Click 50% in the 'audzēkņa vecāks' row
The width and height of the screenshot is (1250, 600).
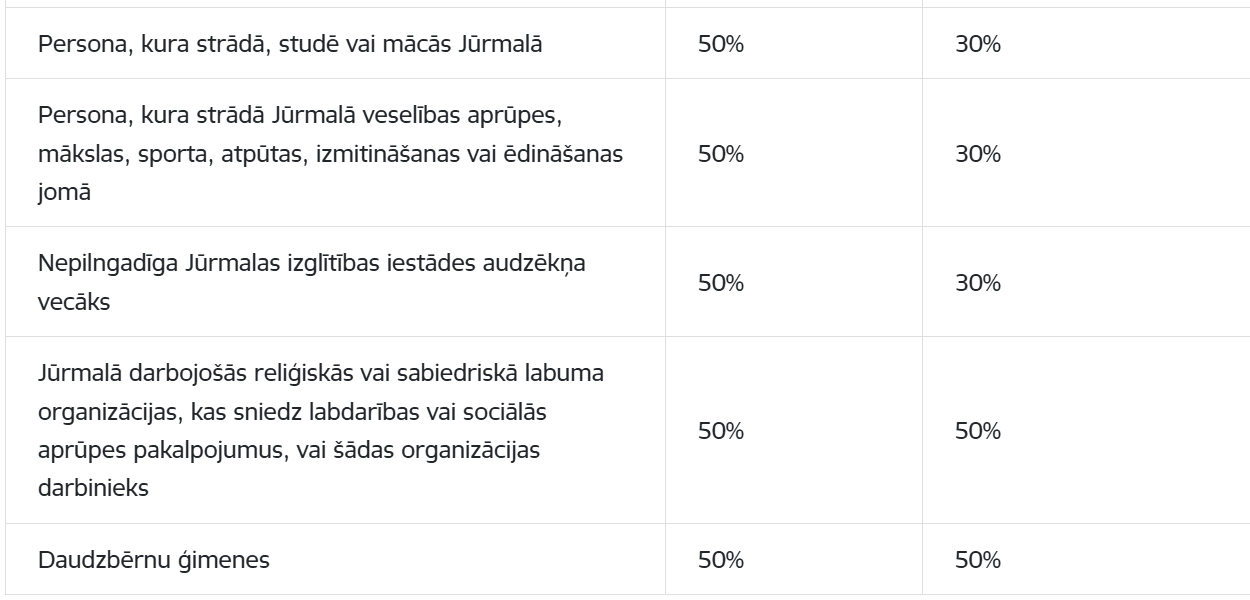tap(720, 282)
